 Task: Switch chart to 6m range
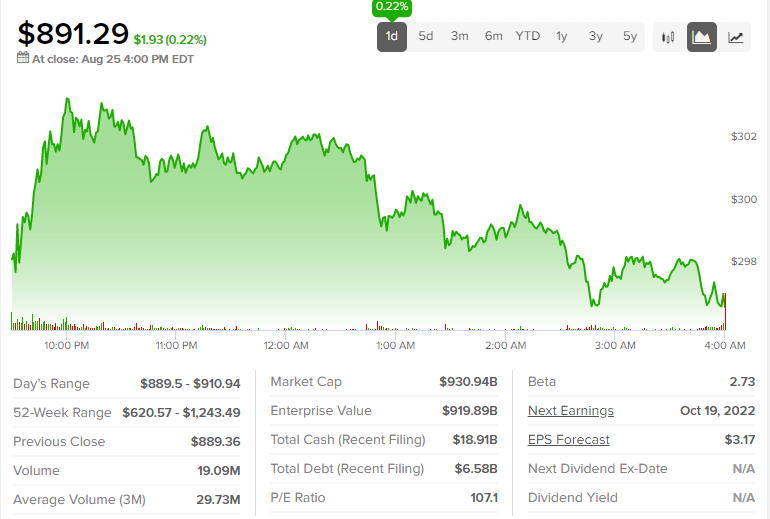(x=494, y=36)
